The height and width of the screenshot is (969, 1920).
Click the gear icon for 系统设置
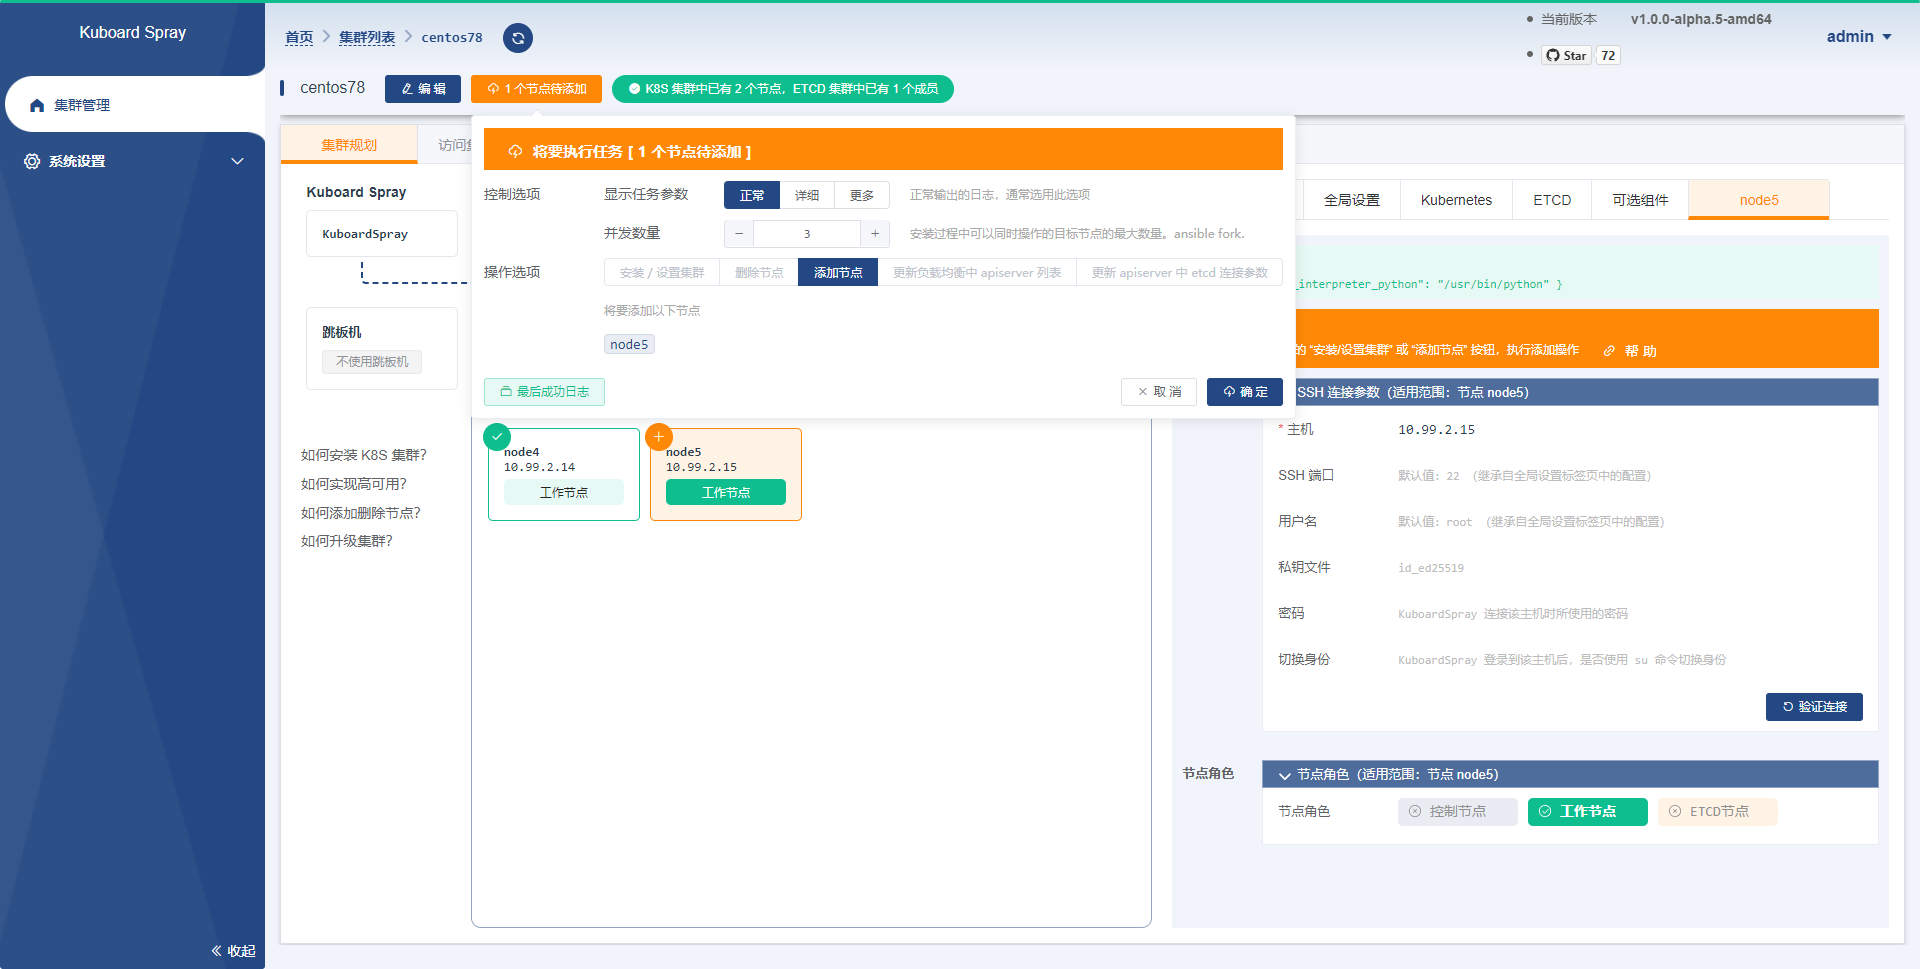32,161
